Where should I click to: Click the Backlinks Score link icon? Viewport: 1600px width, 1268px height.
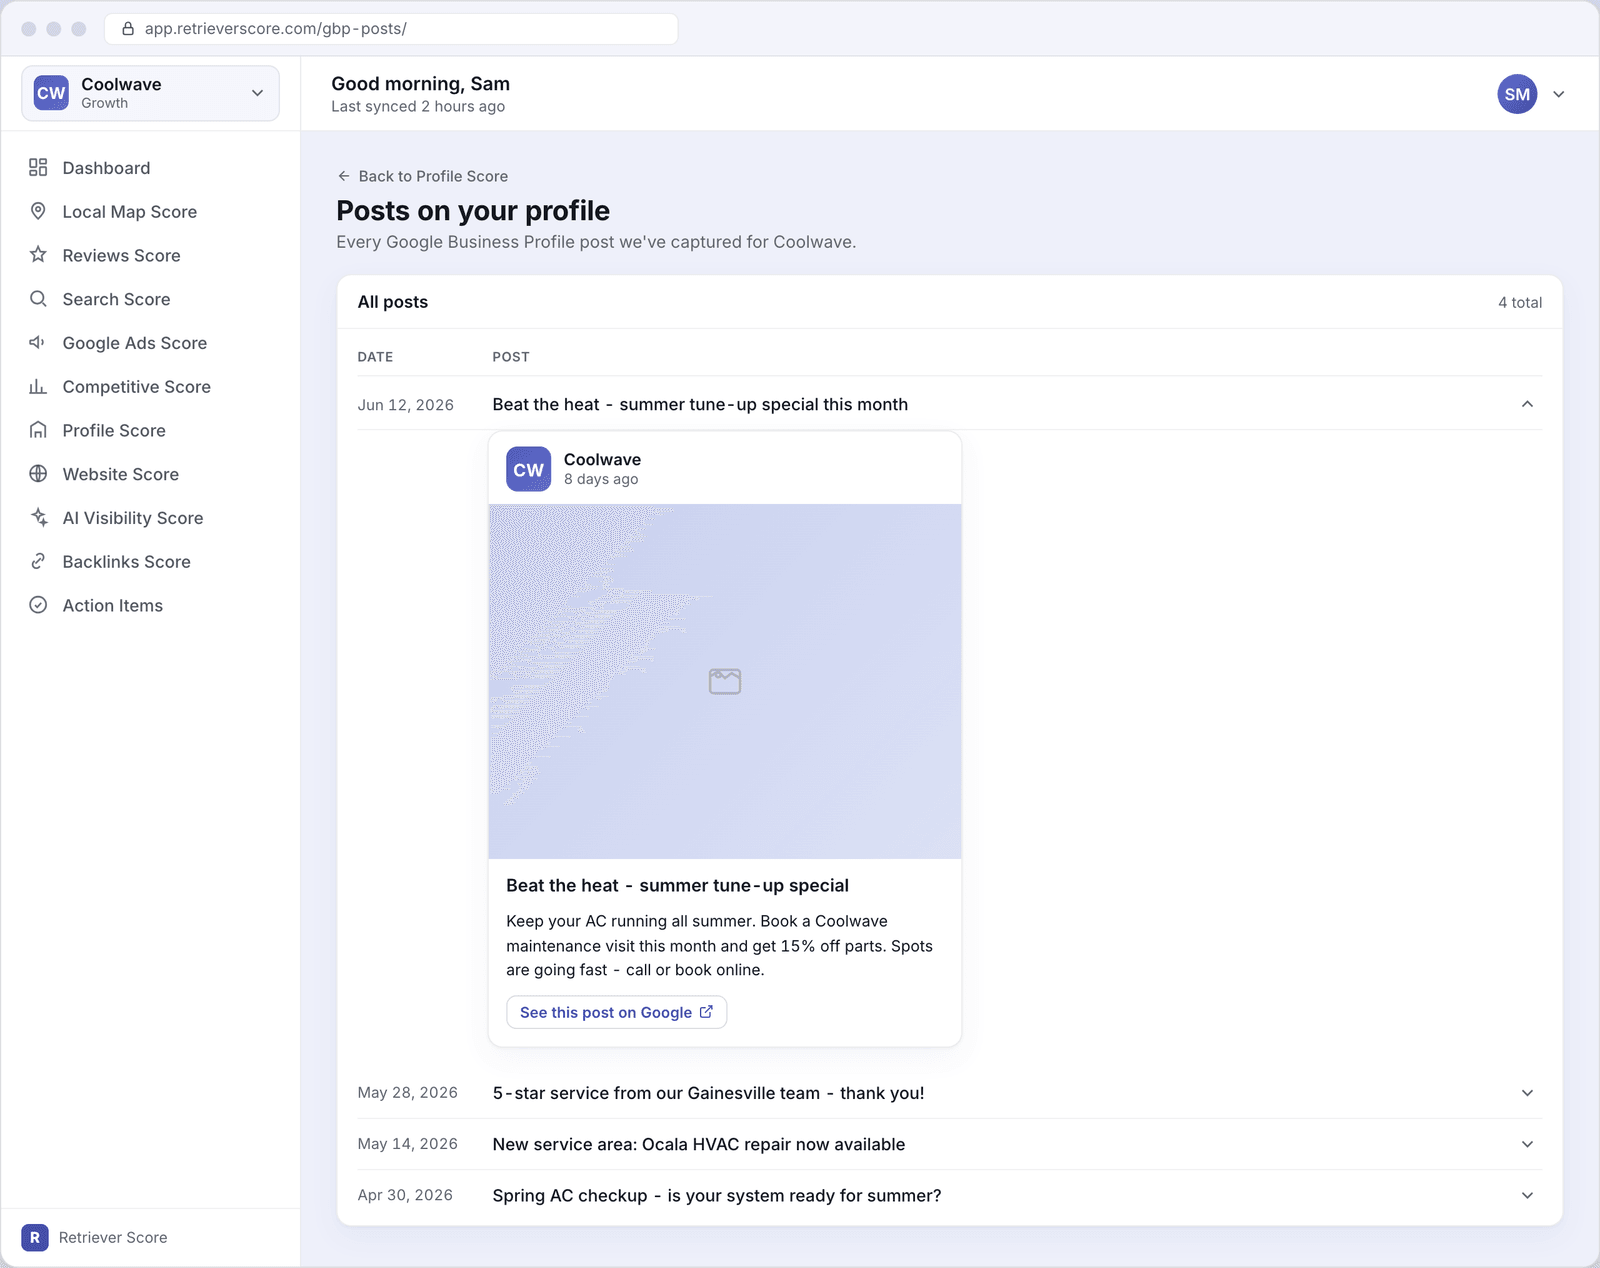click(38, 561)
